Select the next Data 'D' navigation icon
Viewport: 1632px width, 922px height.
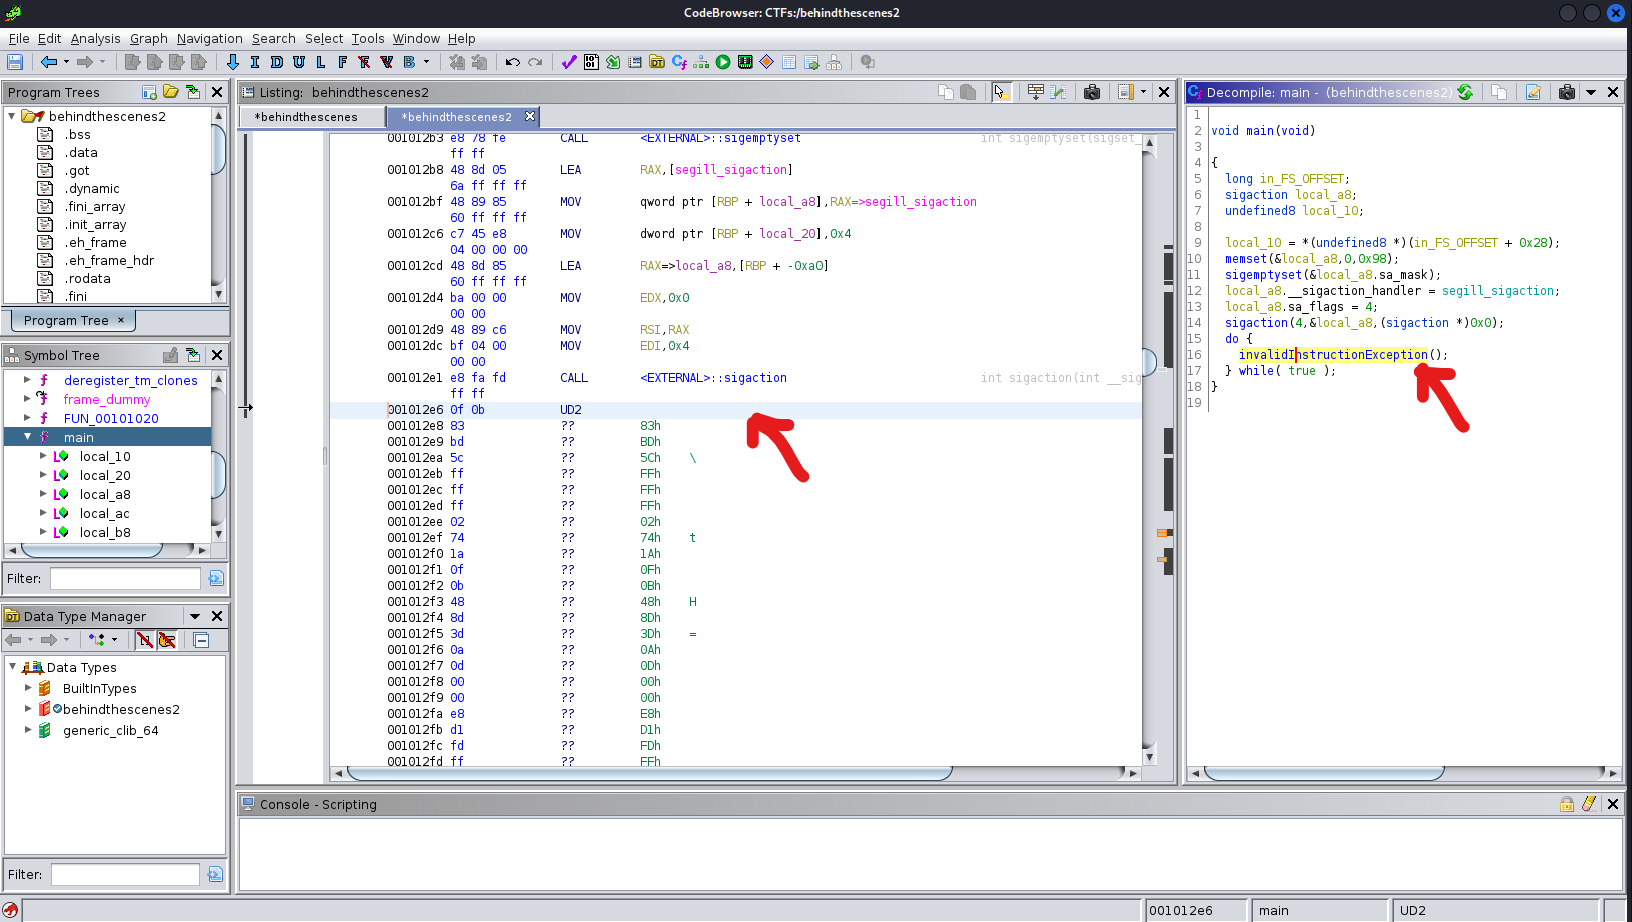pos(277,62)
